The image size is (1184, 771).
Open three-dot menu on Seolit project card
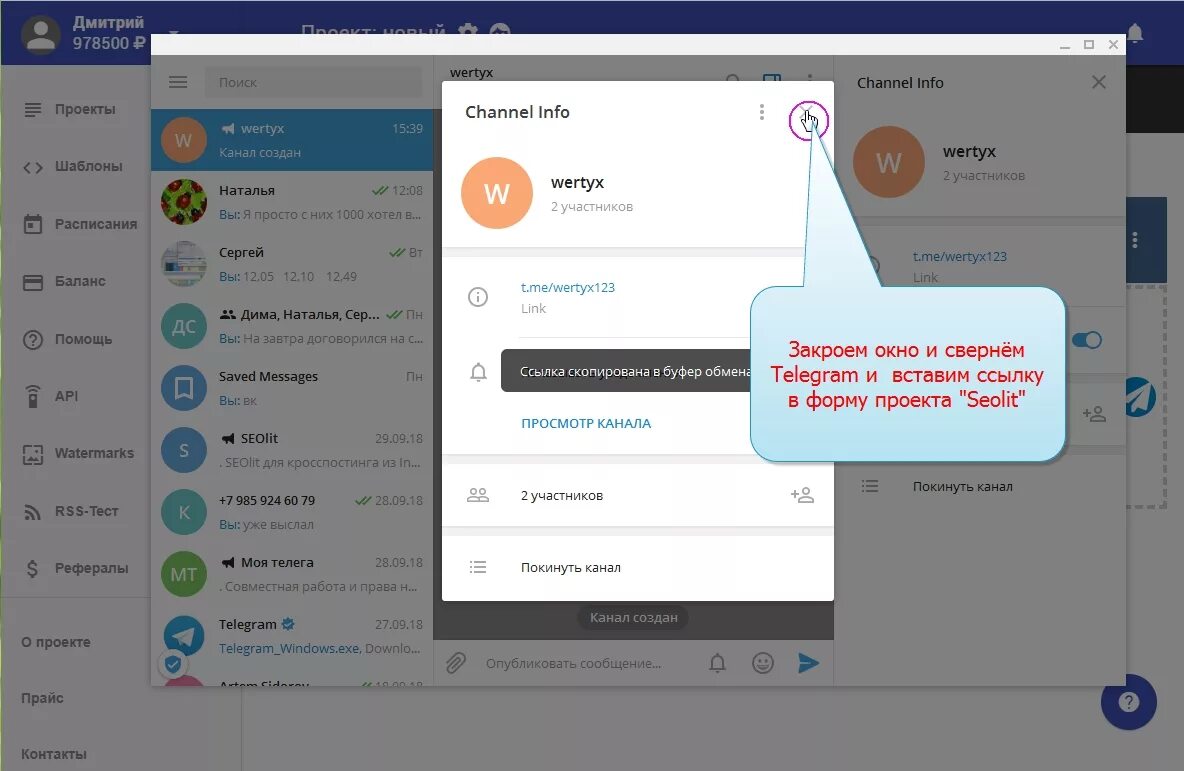1135,240
